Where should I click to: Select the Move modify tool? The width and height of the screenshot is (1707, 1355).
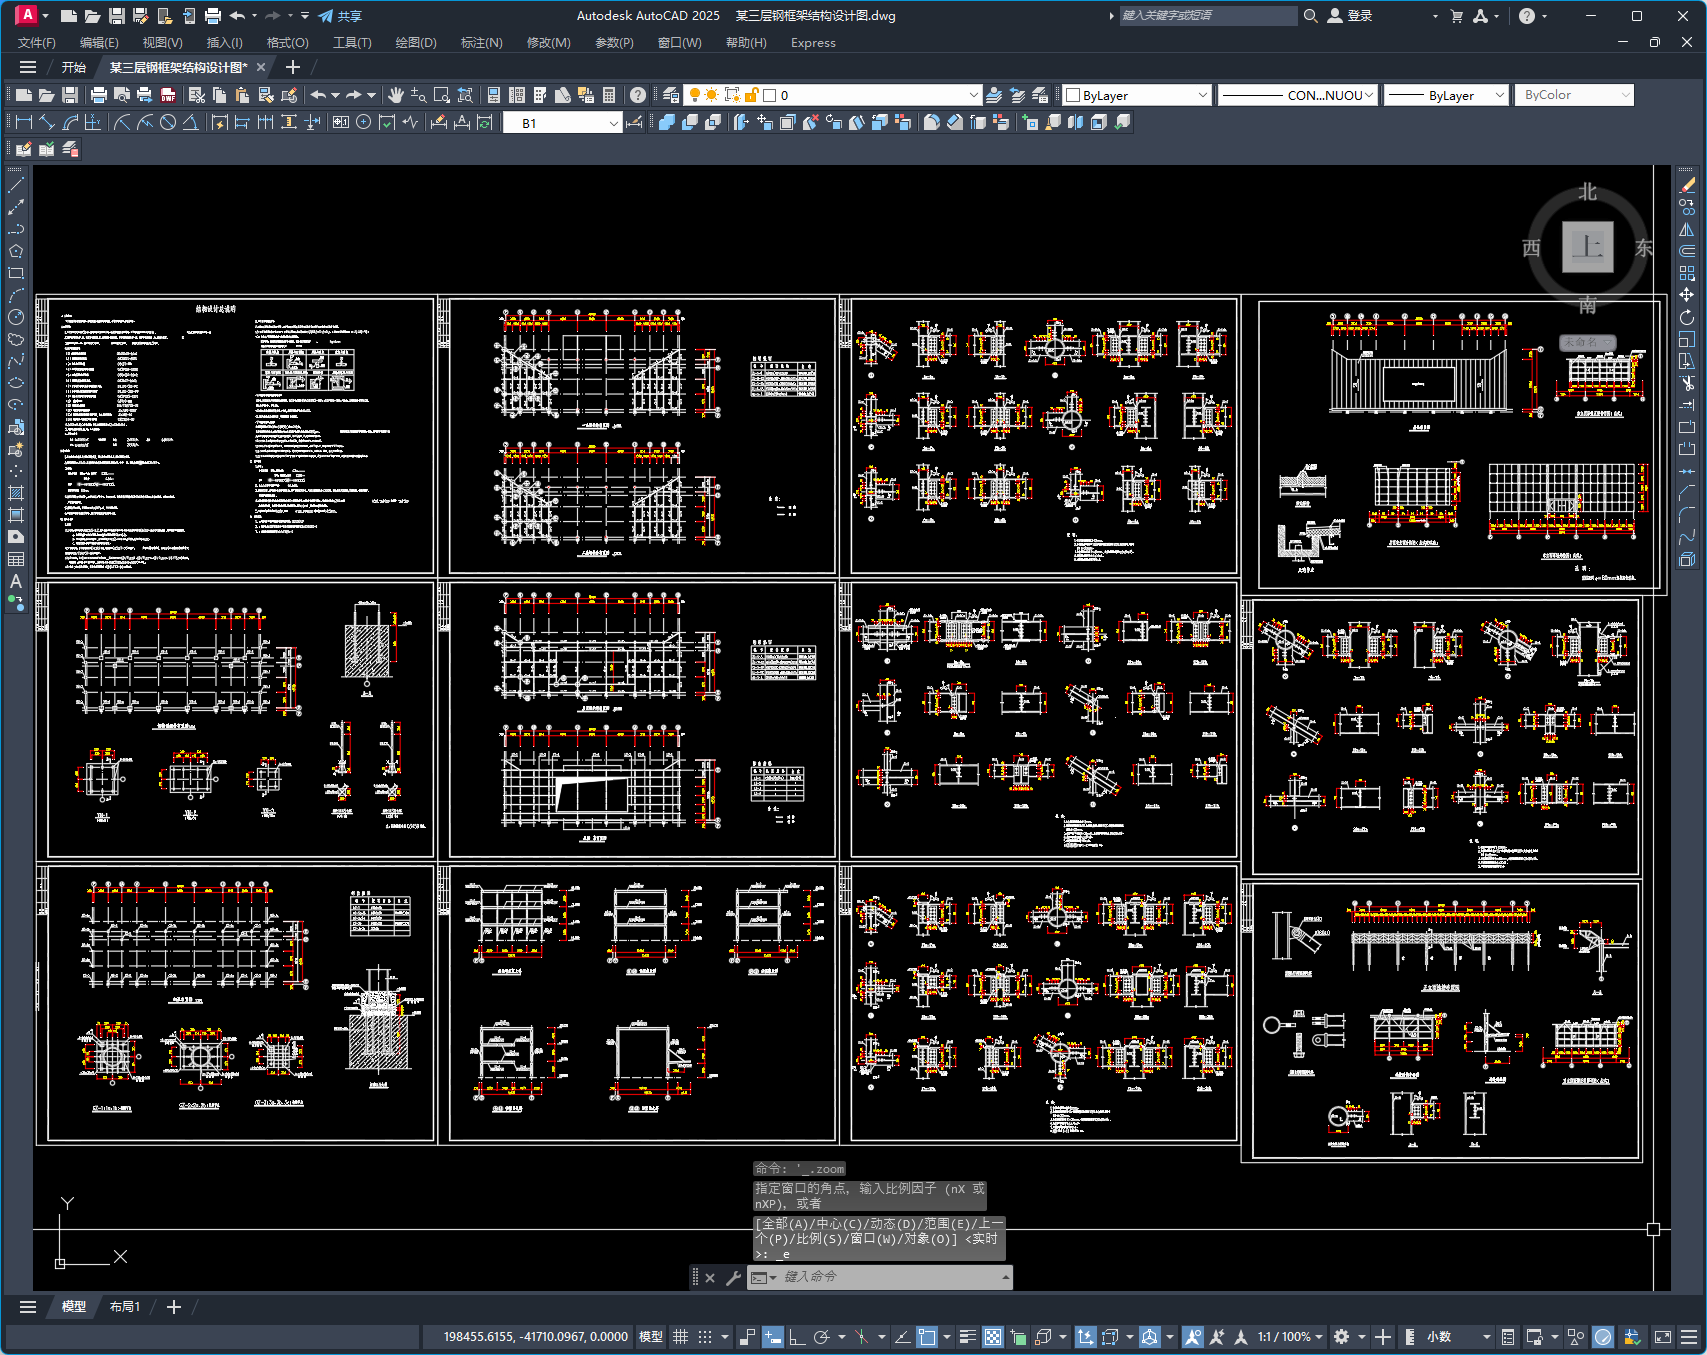(x=1687, y=295)
